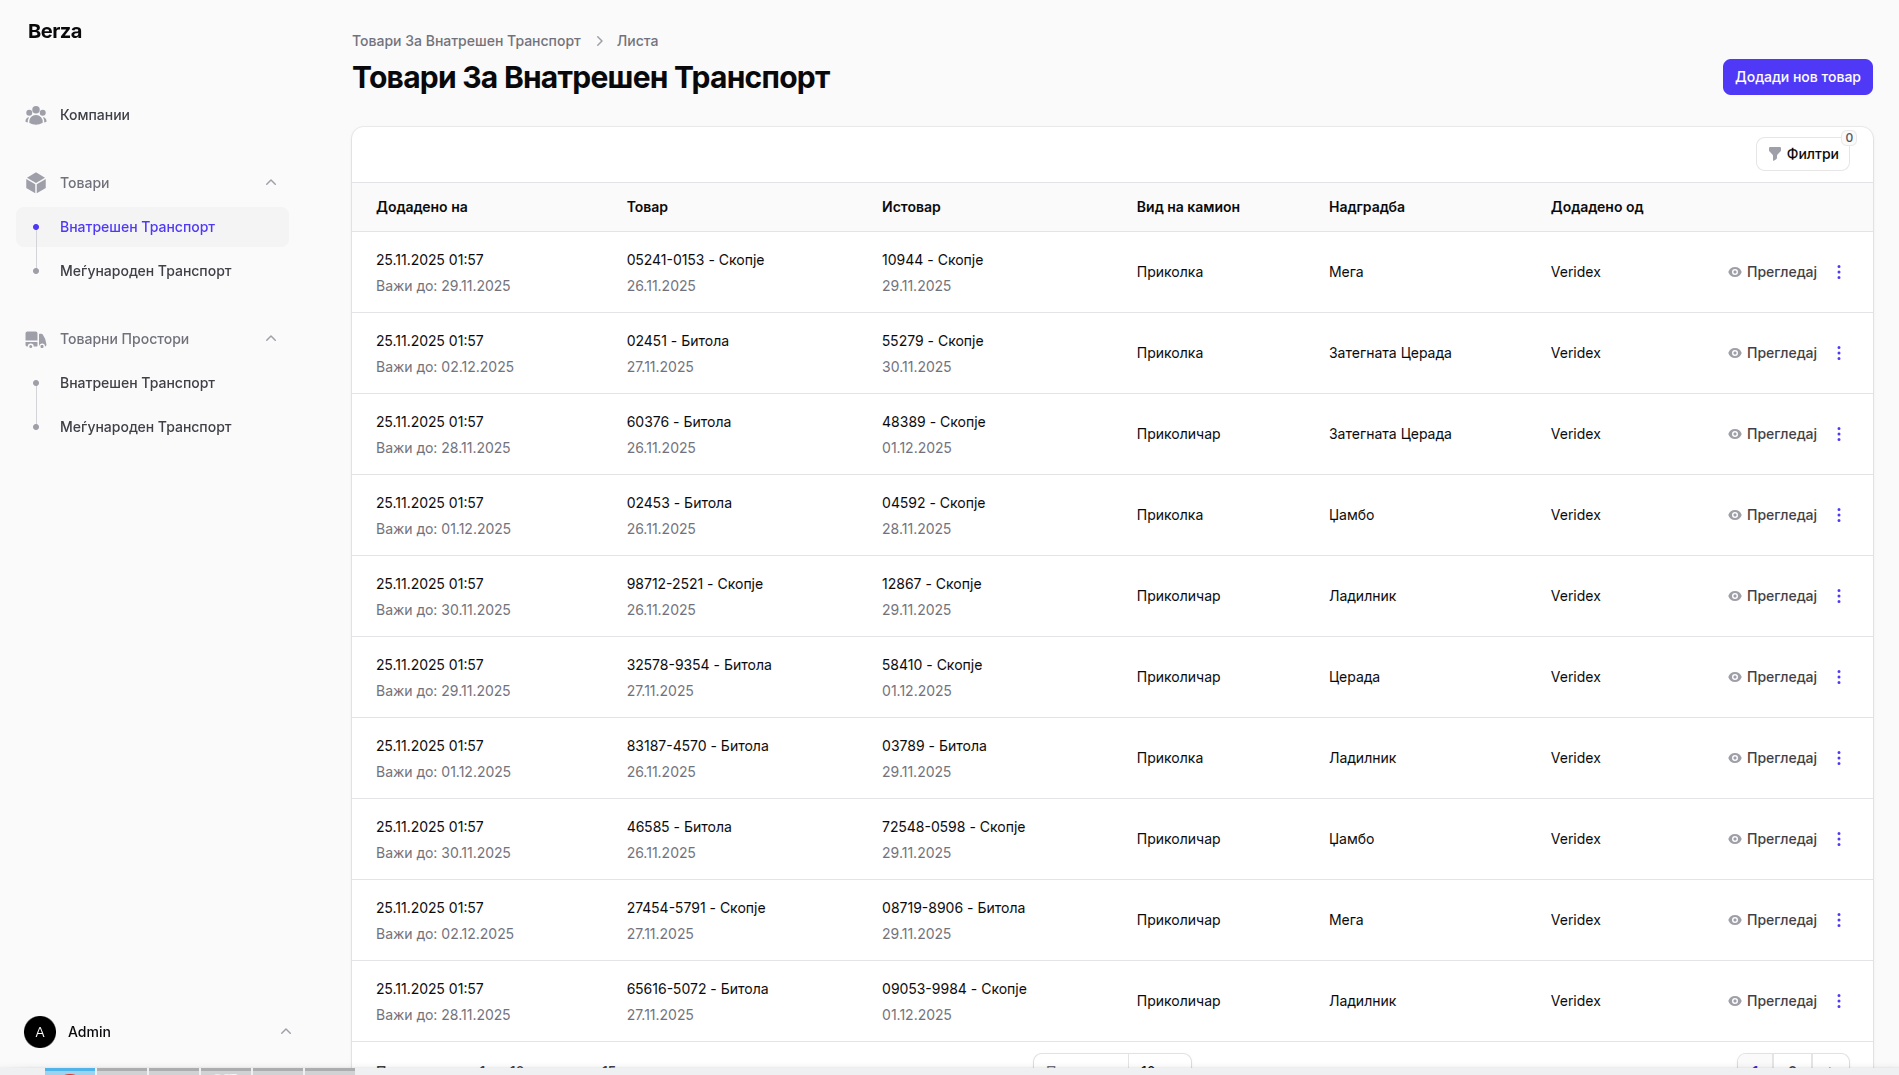Click the eye icon for row 98712-2521 - Скопје

pos(1734,596)
